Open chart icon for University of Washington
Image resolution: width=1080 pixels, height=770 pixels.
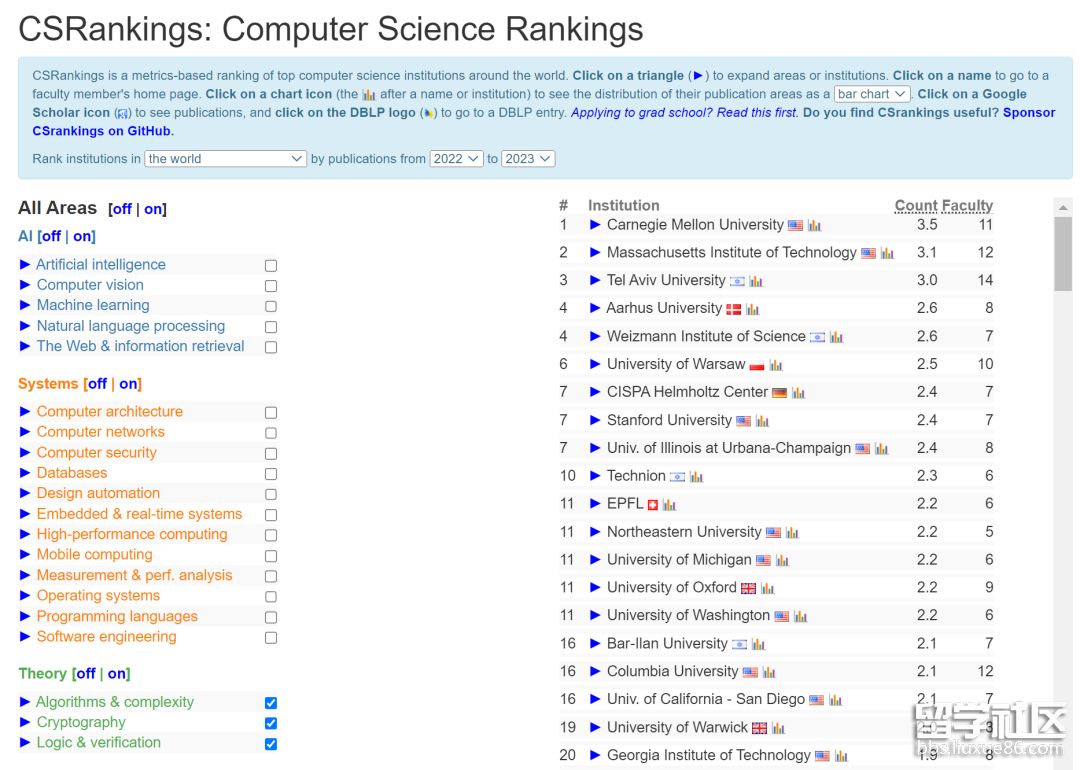tap(800, 616)
